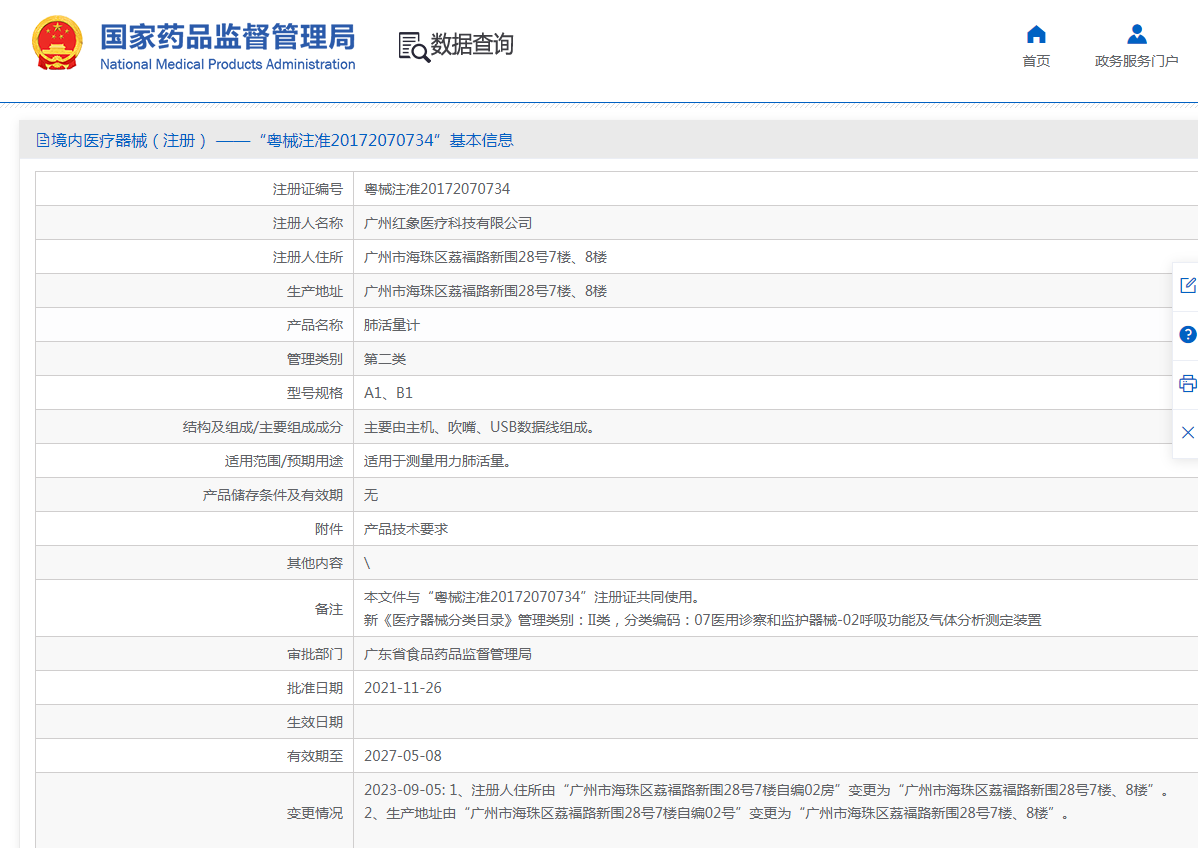Click the 注册证编号 row label
This screenshot has height=848, width=1198.
click(x=307, y=189)
